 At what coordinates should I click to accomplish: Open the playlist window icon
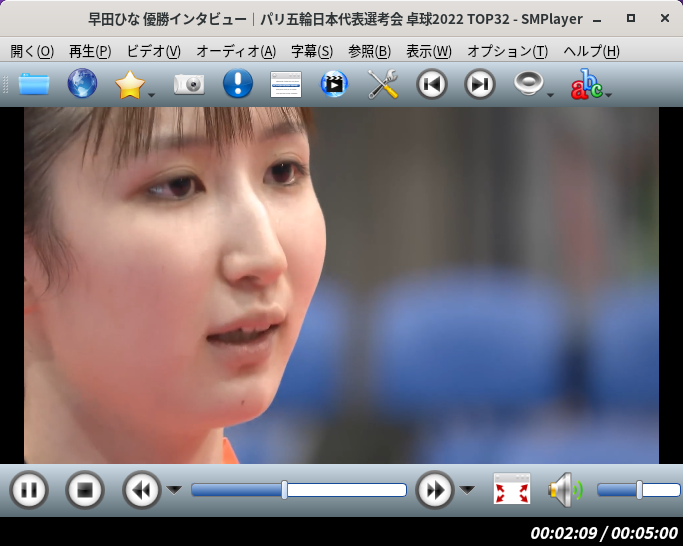pyautogui.click(x=286, y=85)
